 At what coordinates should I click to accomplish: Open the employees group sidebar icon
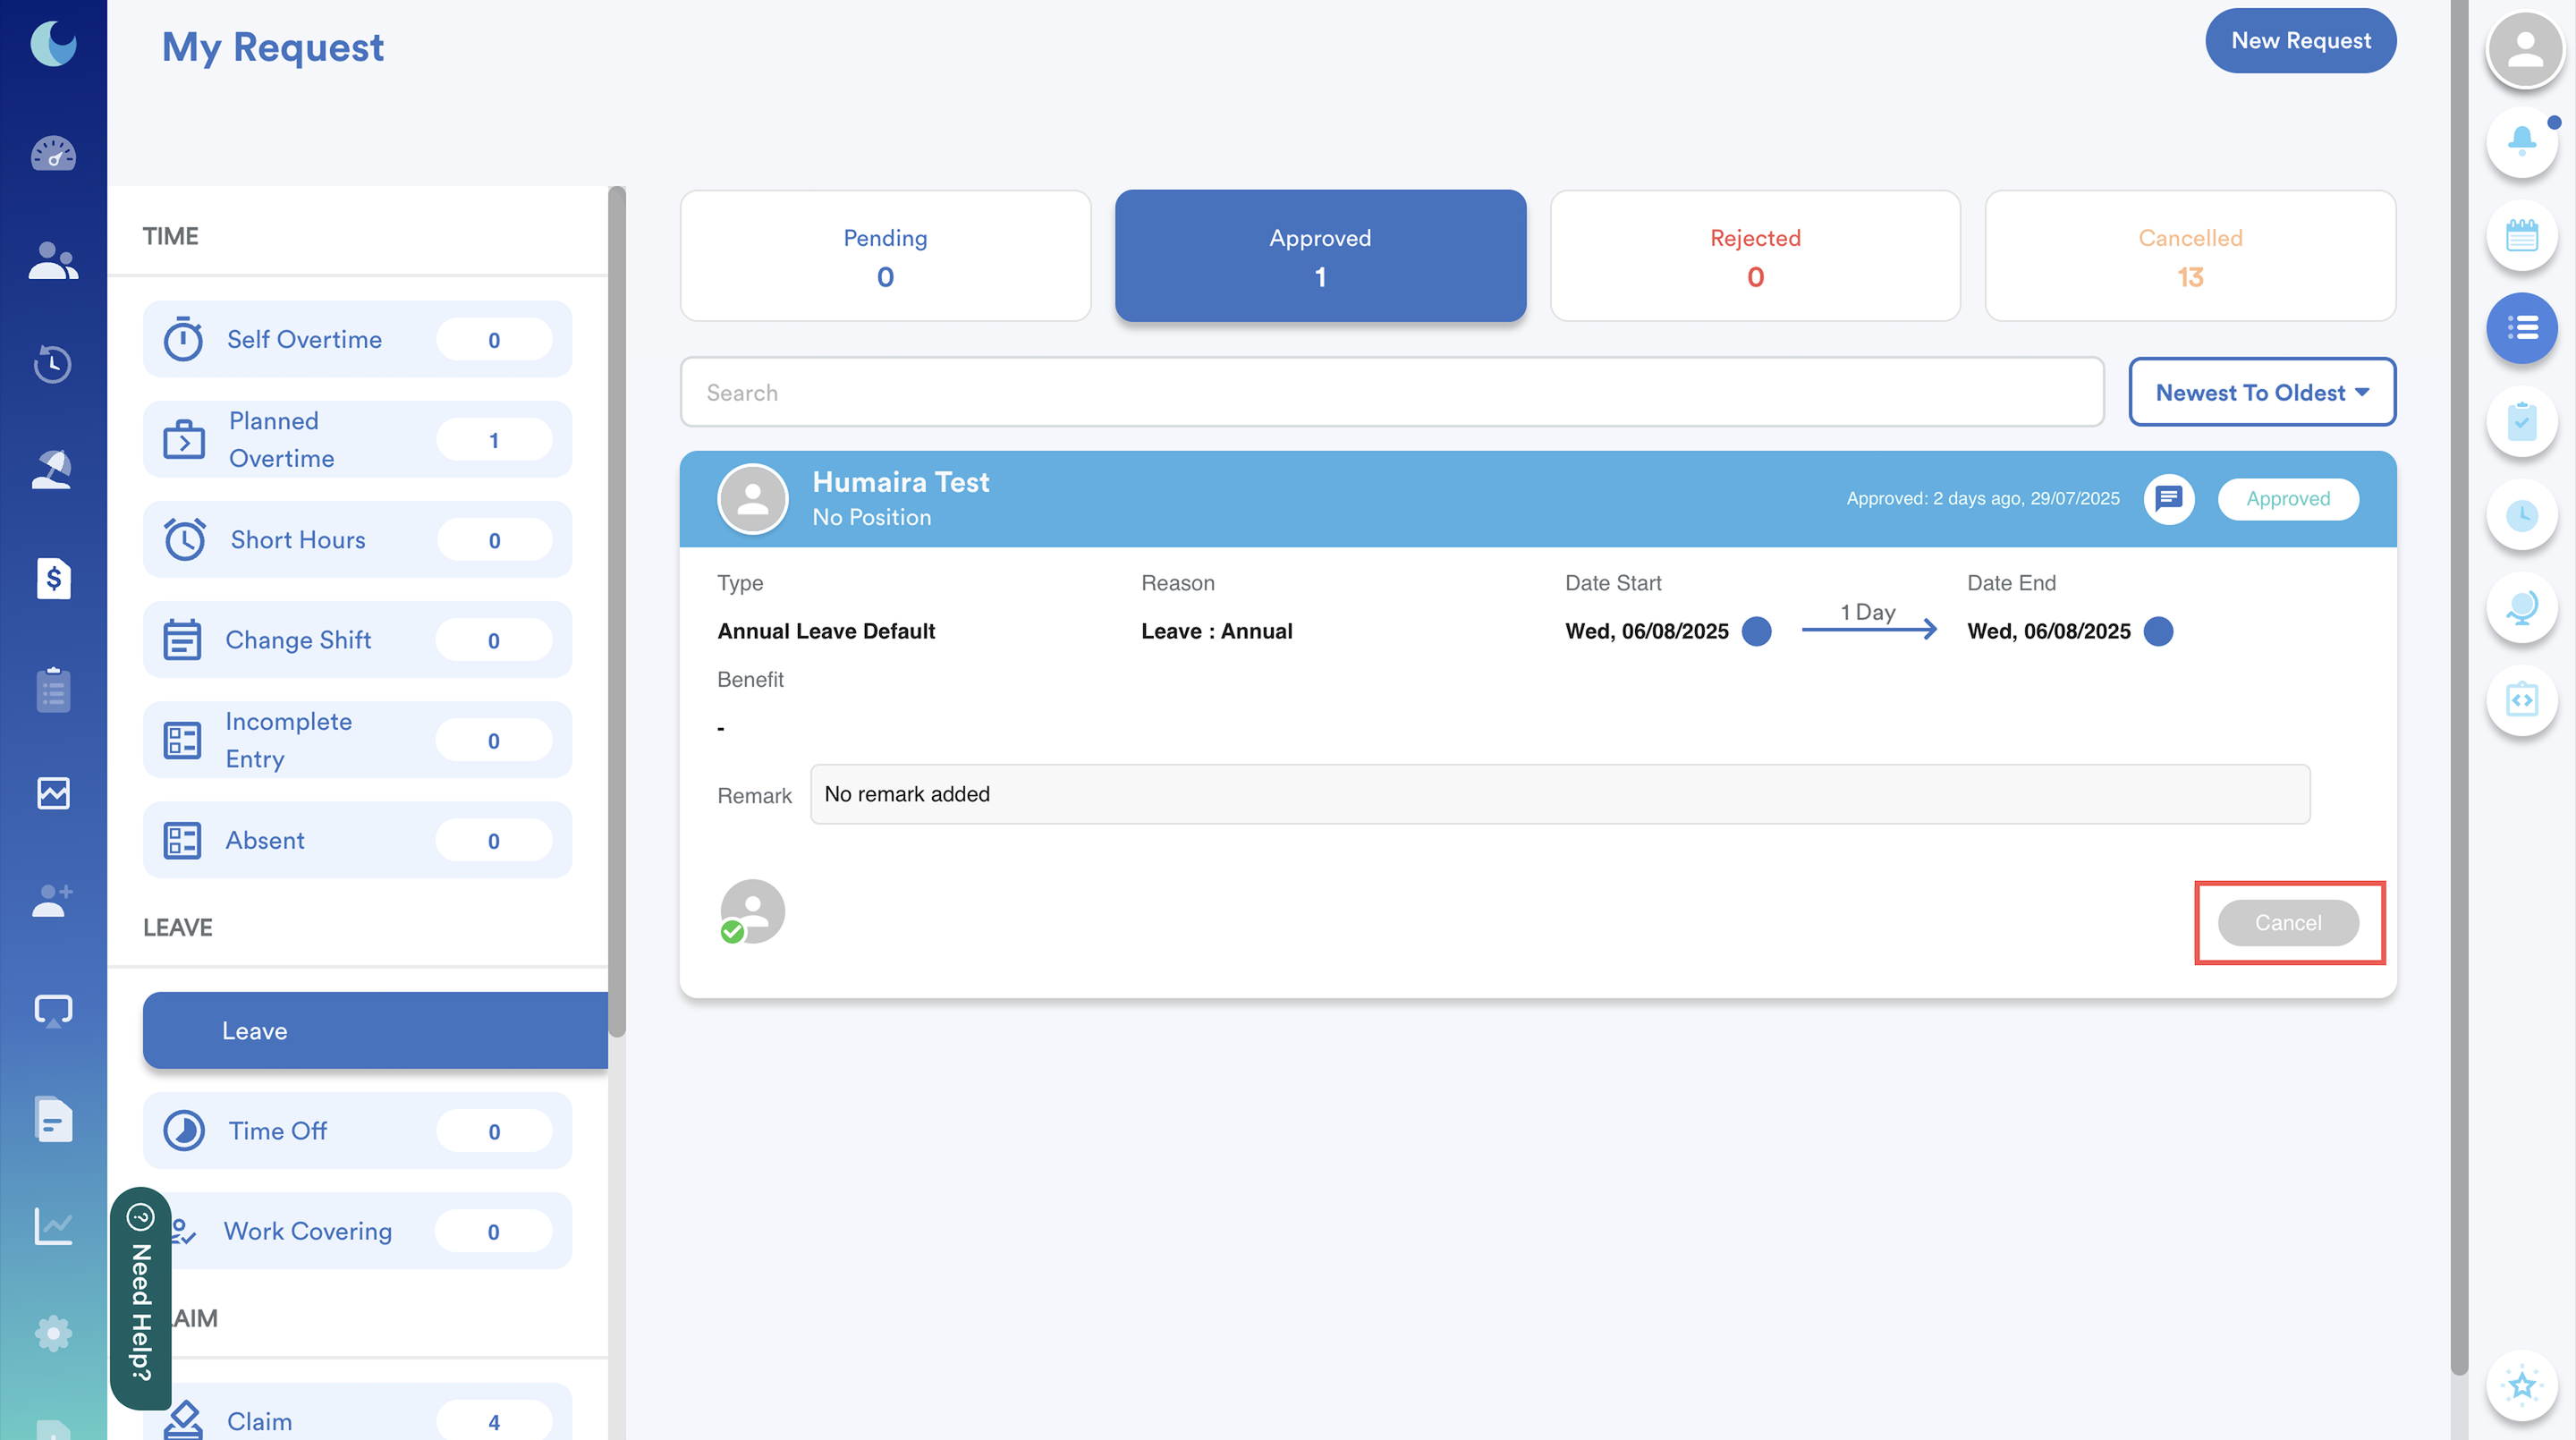tap(53, 261)
